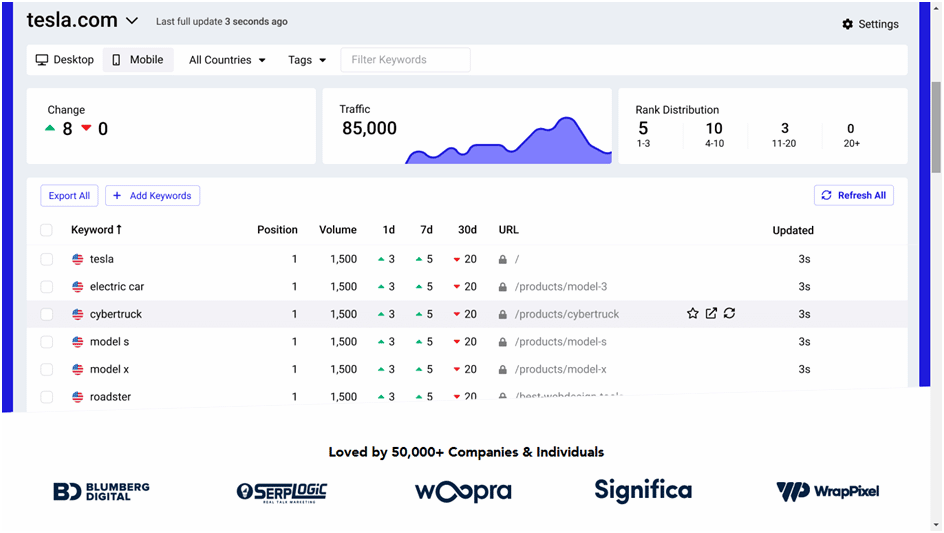Screen dimensions: 944x533
Task: Open cybertruck result in external link icon
Action: [711, 313]
